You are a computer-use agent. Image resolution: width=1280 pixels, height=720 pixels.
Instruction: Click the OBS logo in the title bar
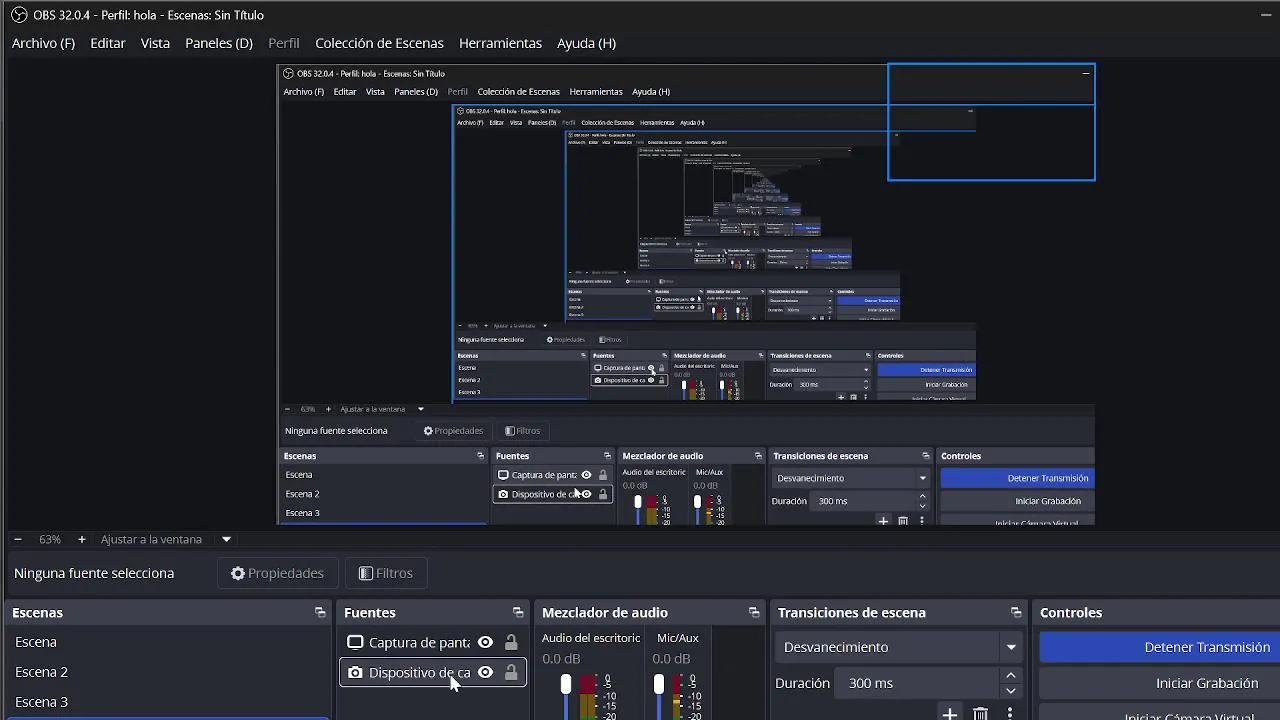click(x=19, y=15)
